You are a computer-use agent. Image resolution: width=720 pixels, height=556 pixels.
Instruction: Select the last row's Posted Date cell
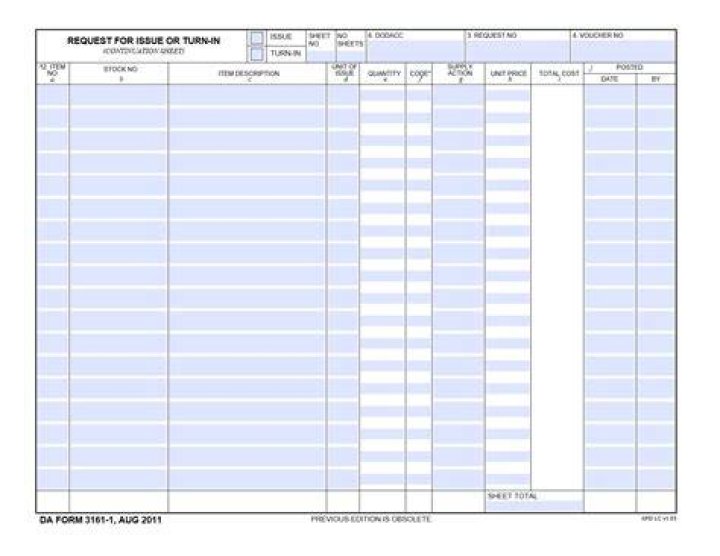click(x=610, y=479)
